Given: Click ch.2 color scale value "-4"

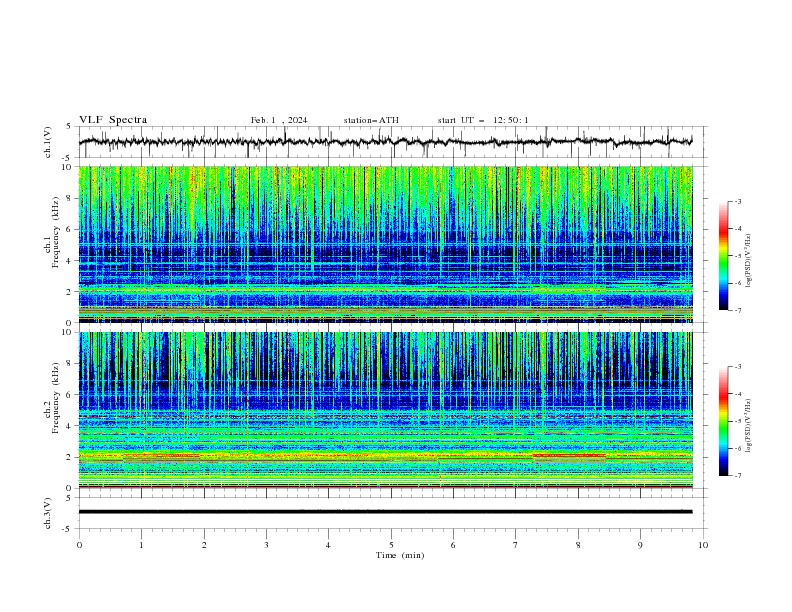Looking at the screenshot, I should tap(738, 394).
